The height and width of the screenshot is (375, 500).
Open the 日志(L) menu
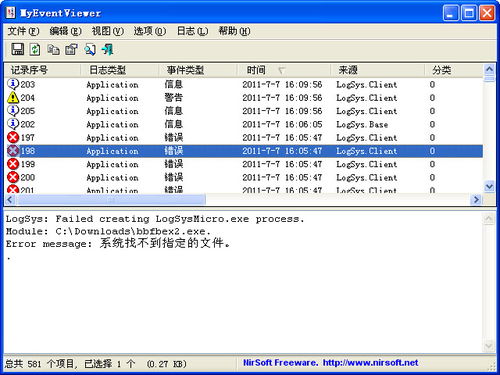coord(192,31)
